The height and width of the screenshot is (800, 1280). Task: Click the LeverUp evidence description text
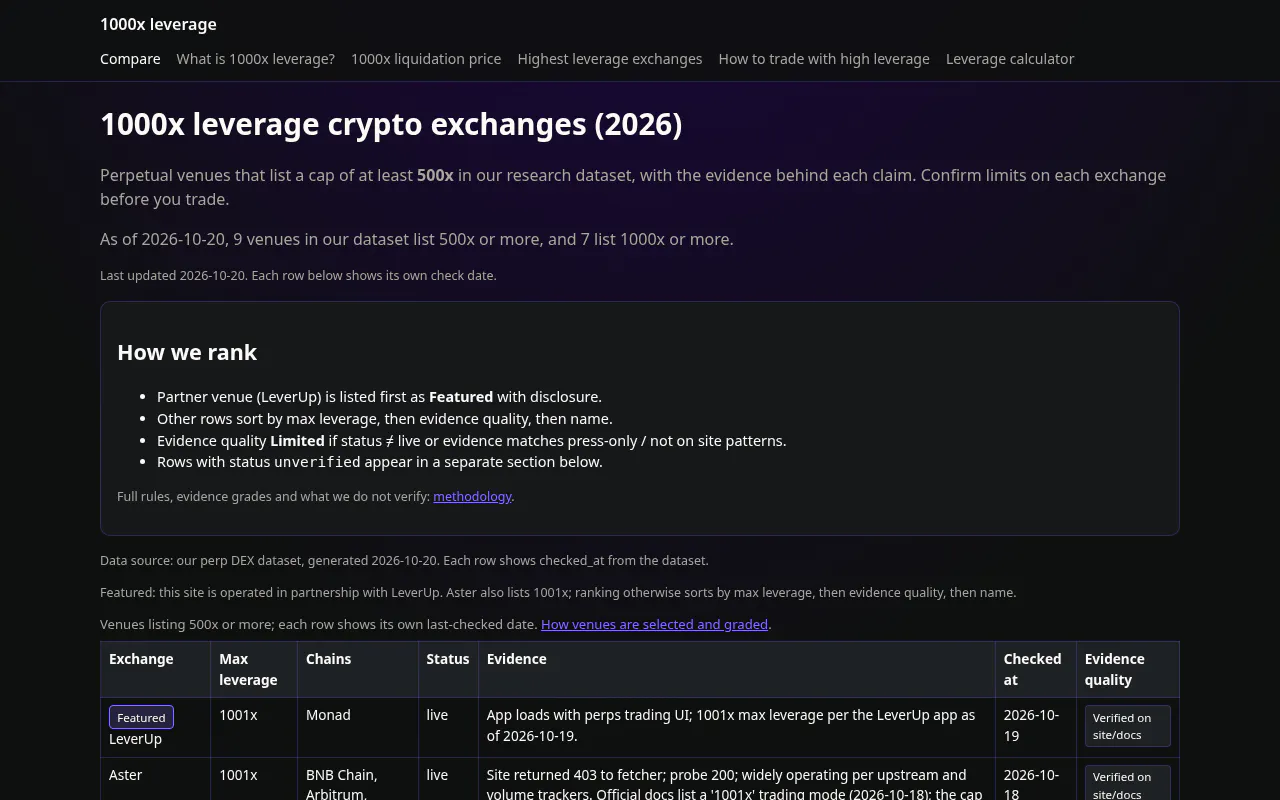[730, 725]
